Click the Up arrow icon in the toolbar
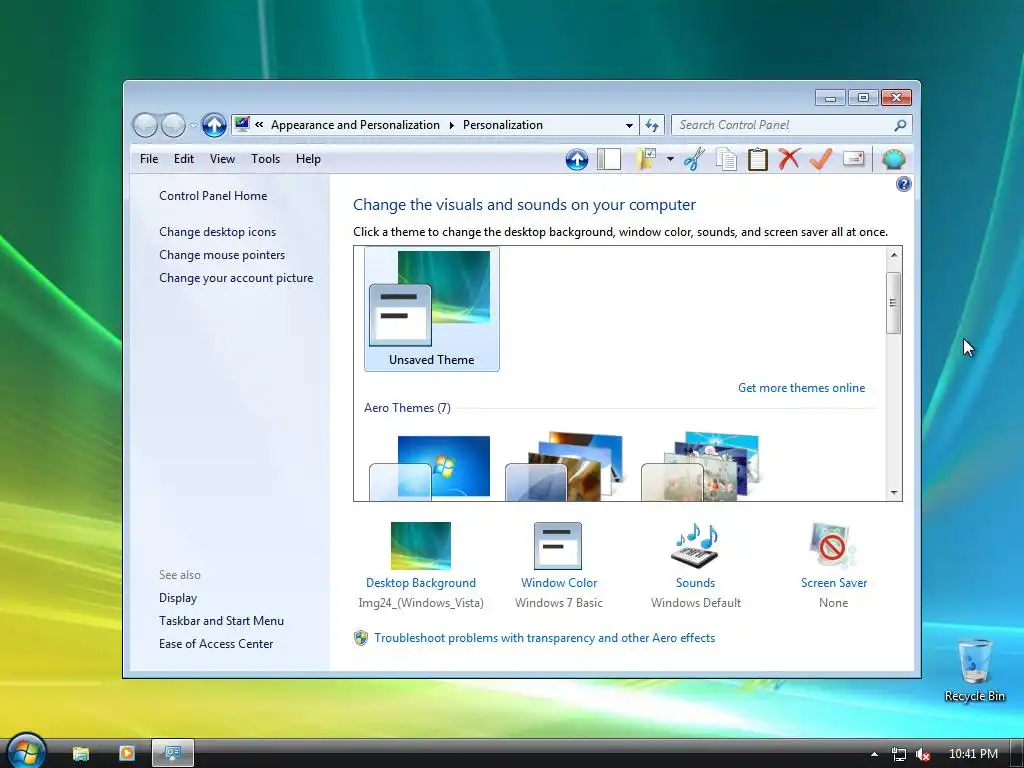 pyautogui.click(x=577, y=159)
